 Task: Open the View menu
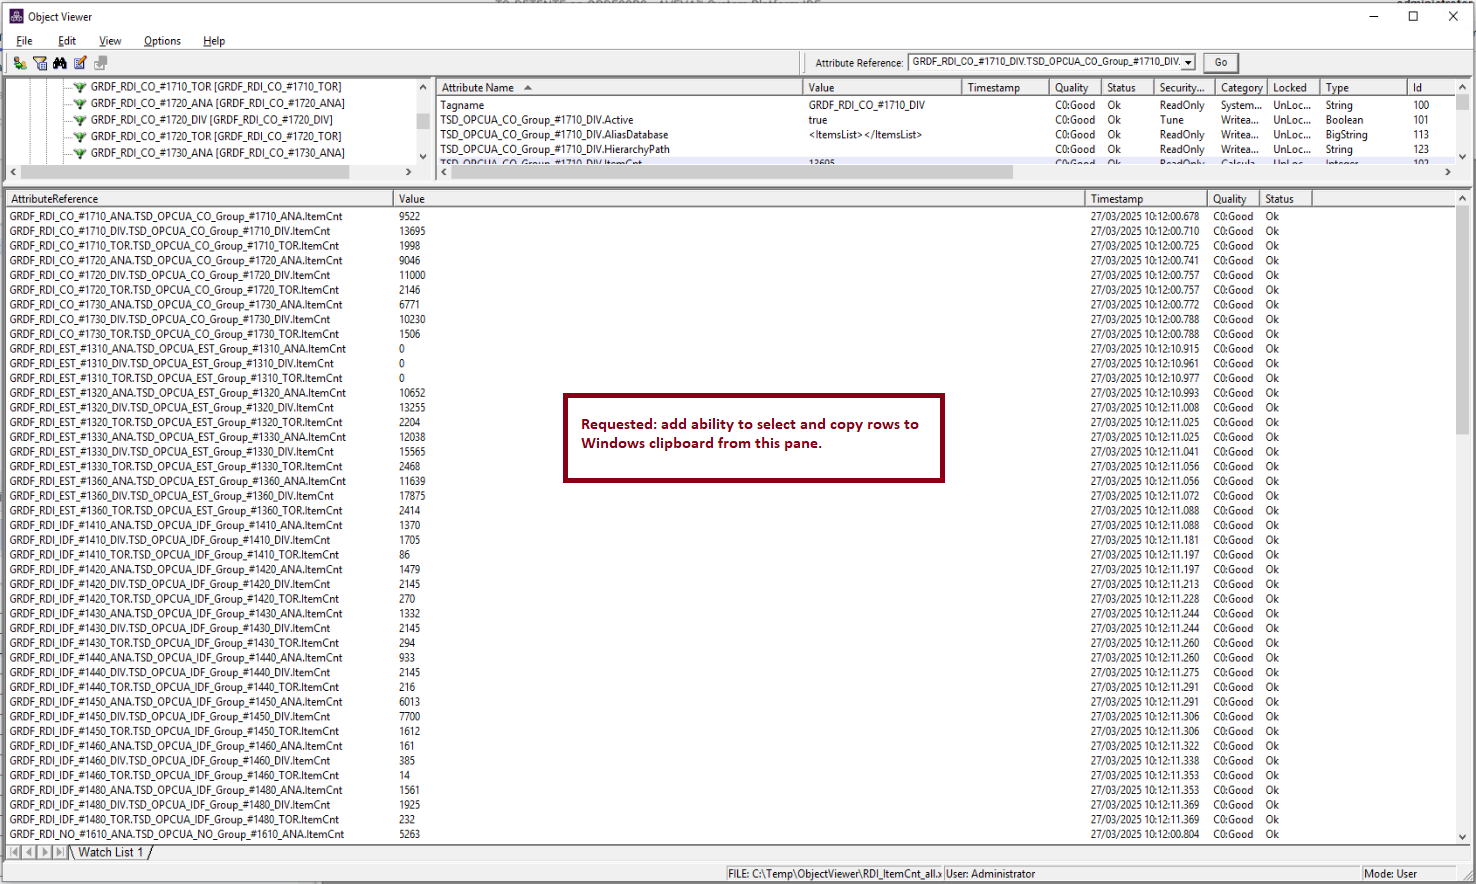pyautogui.click(x=110, y=41)
